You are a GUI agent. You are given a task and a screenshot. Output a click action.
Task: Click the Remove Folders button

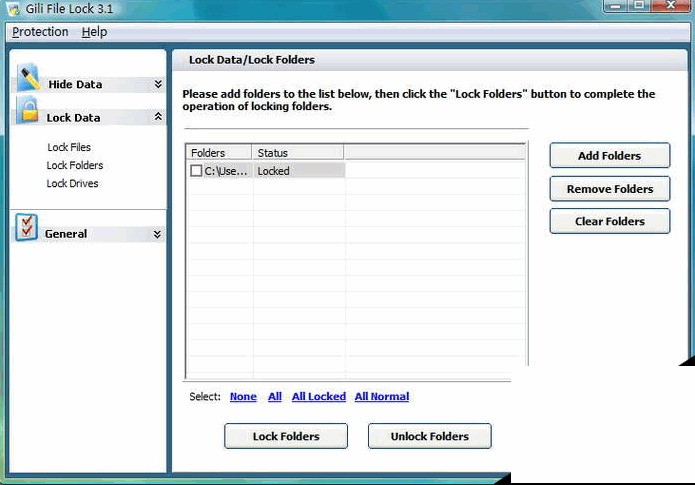[609, 189]
